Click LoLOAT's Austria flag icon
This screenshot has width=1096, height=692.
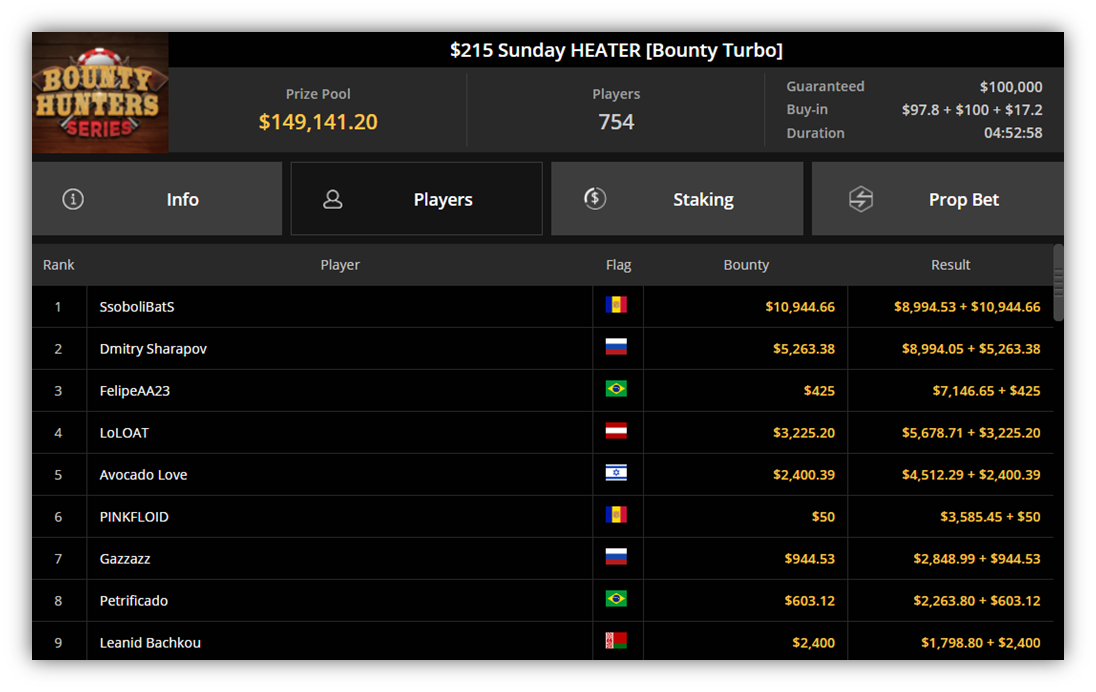coord(616,431)
